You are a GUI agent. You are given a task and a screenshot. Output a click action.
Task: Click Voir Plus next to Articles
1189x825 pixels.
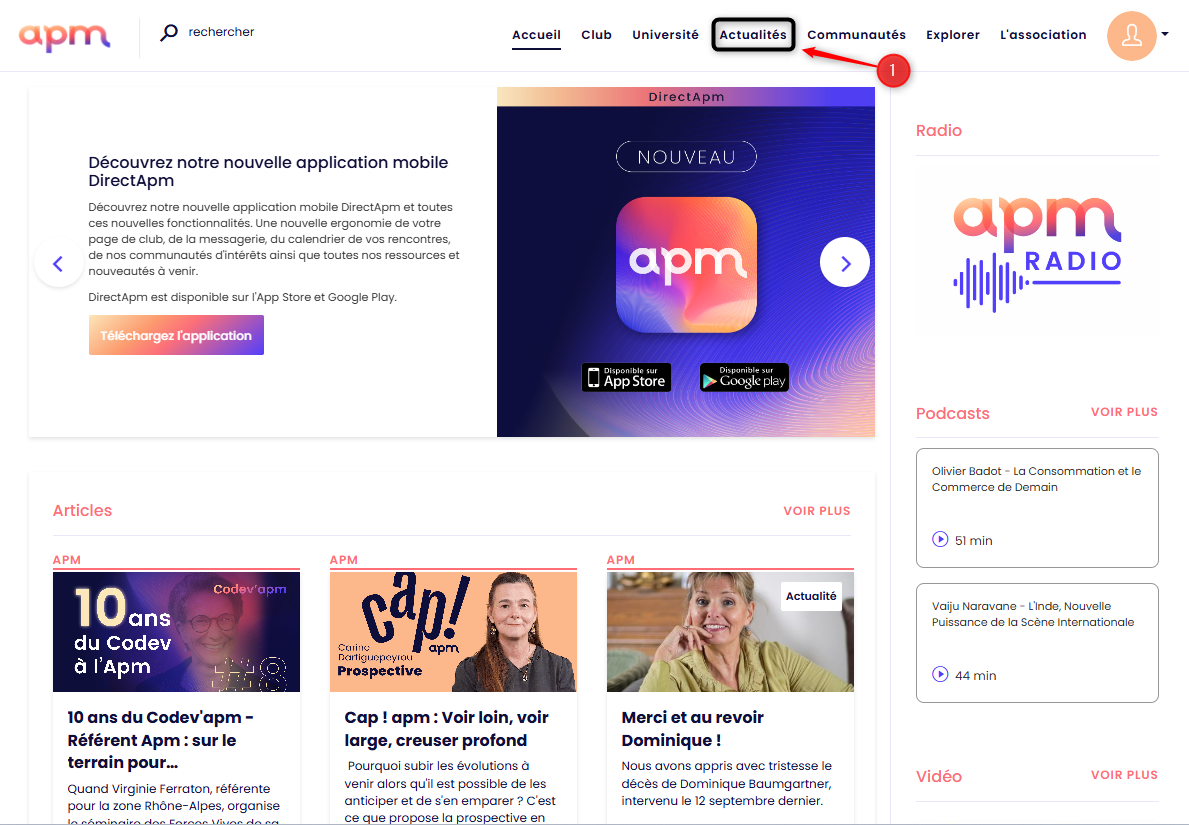[x=817, y=511]
